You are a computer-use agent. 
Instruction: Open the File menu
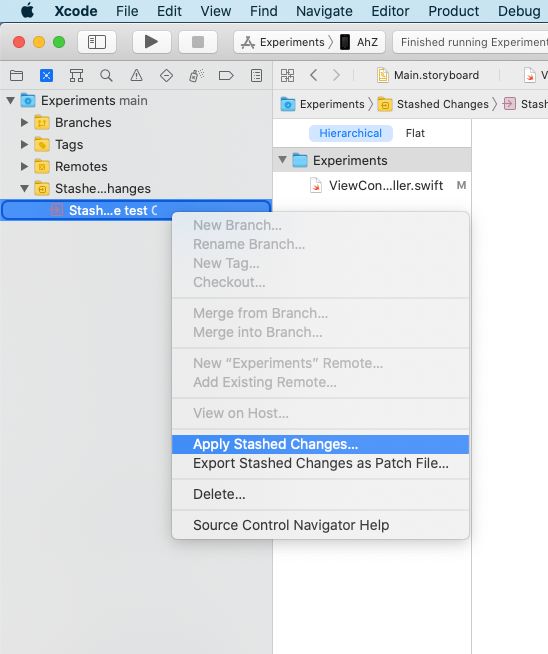point(127,11)
